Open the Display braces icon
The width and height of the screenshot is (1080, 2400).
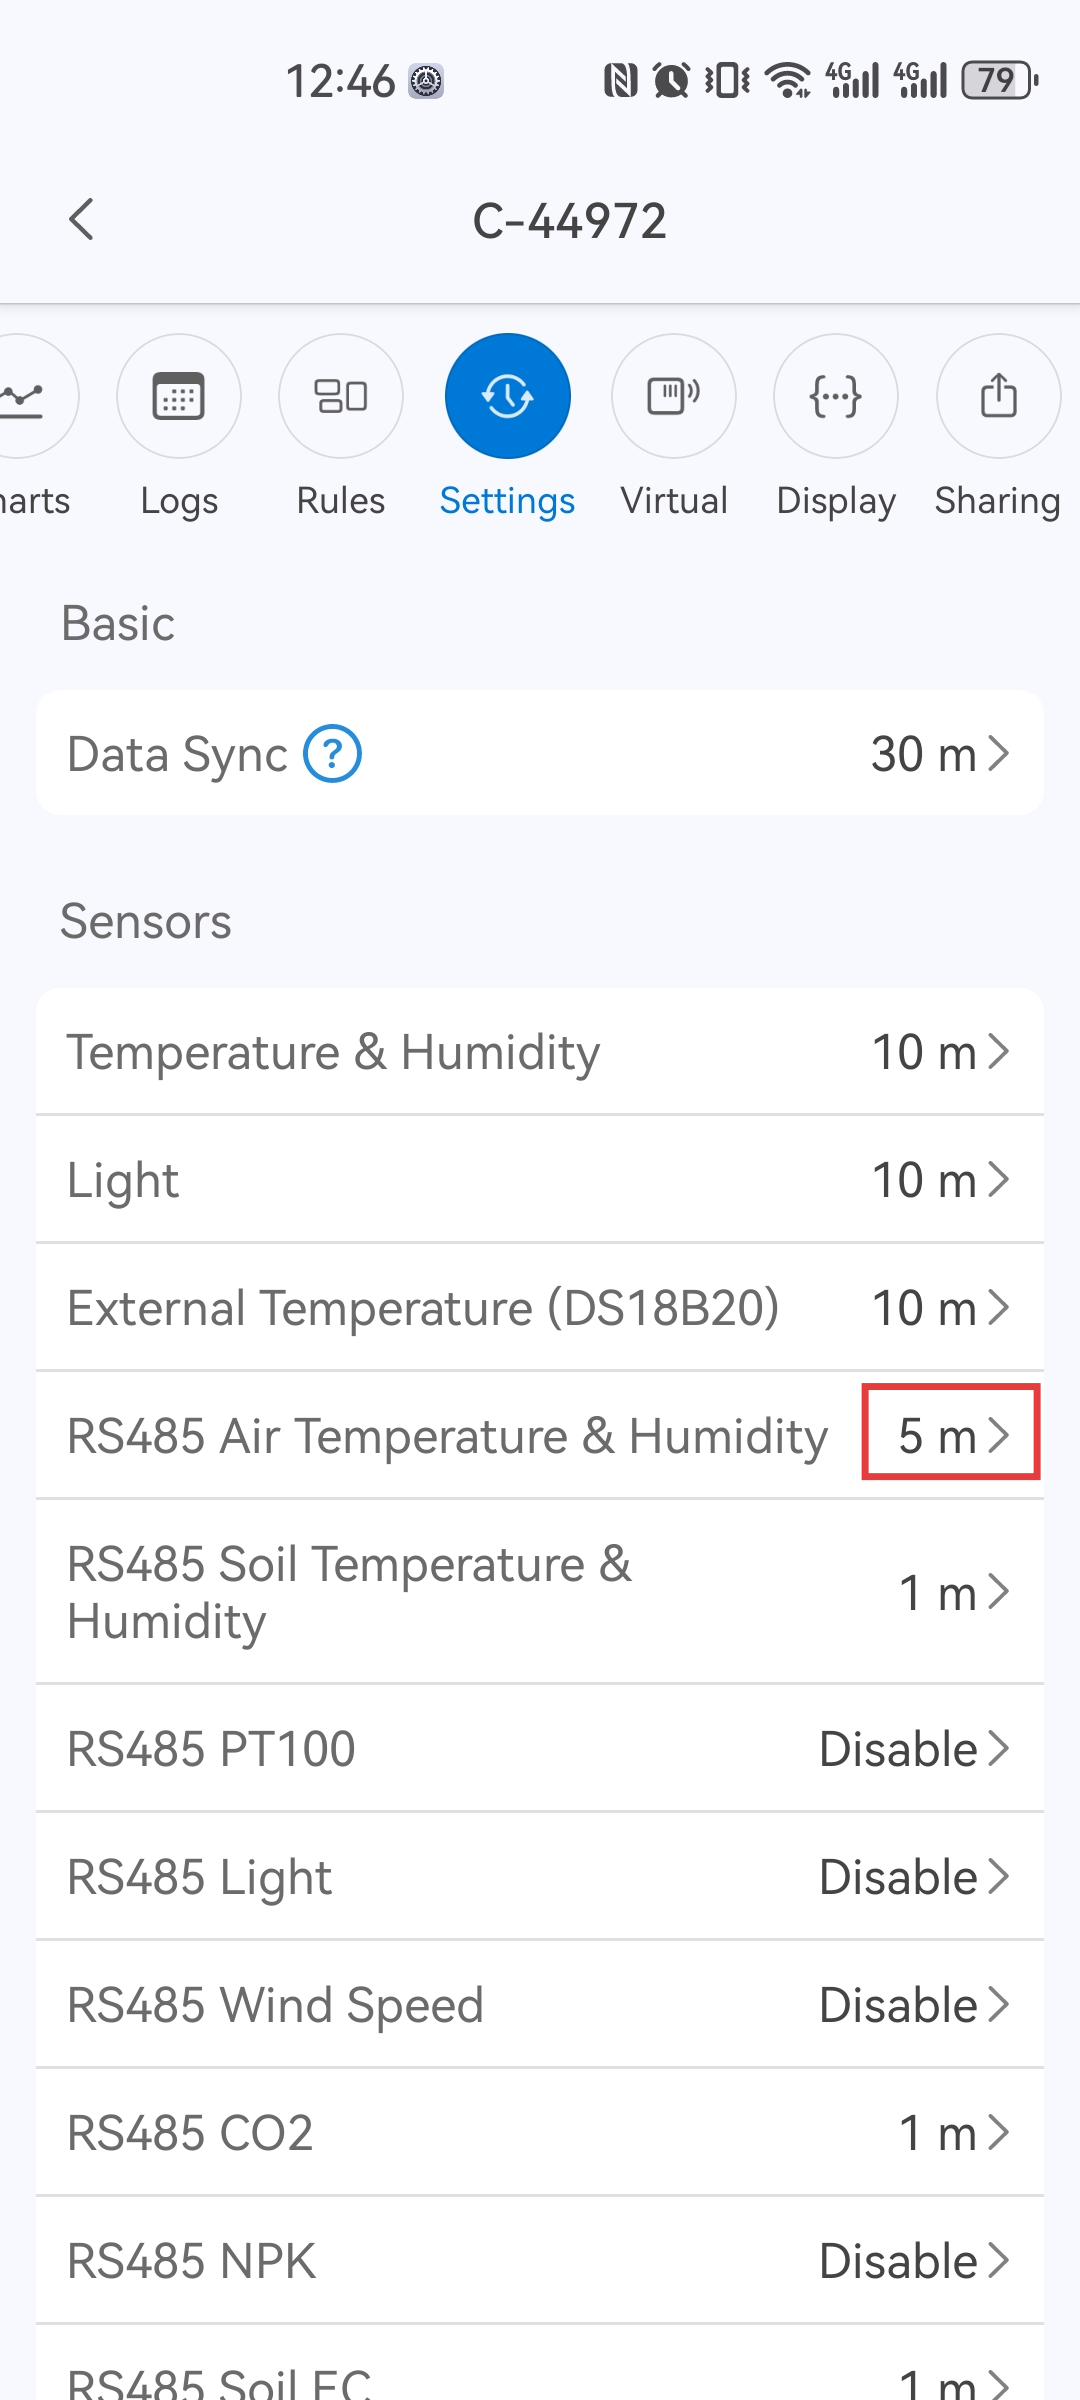pos(836,396)
